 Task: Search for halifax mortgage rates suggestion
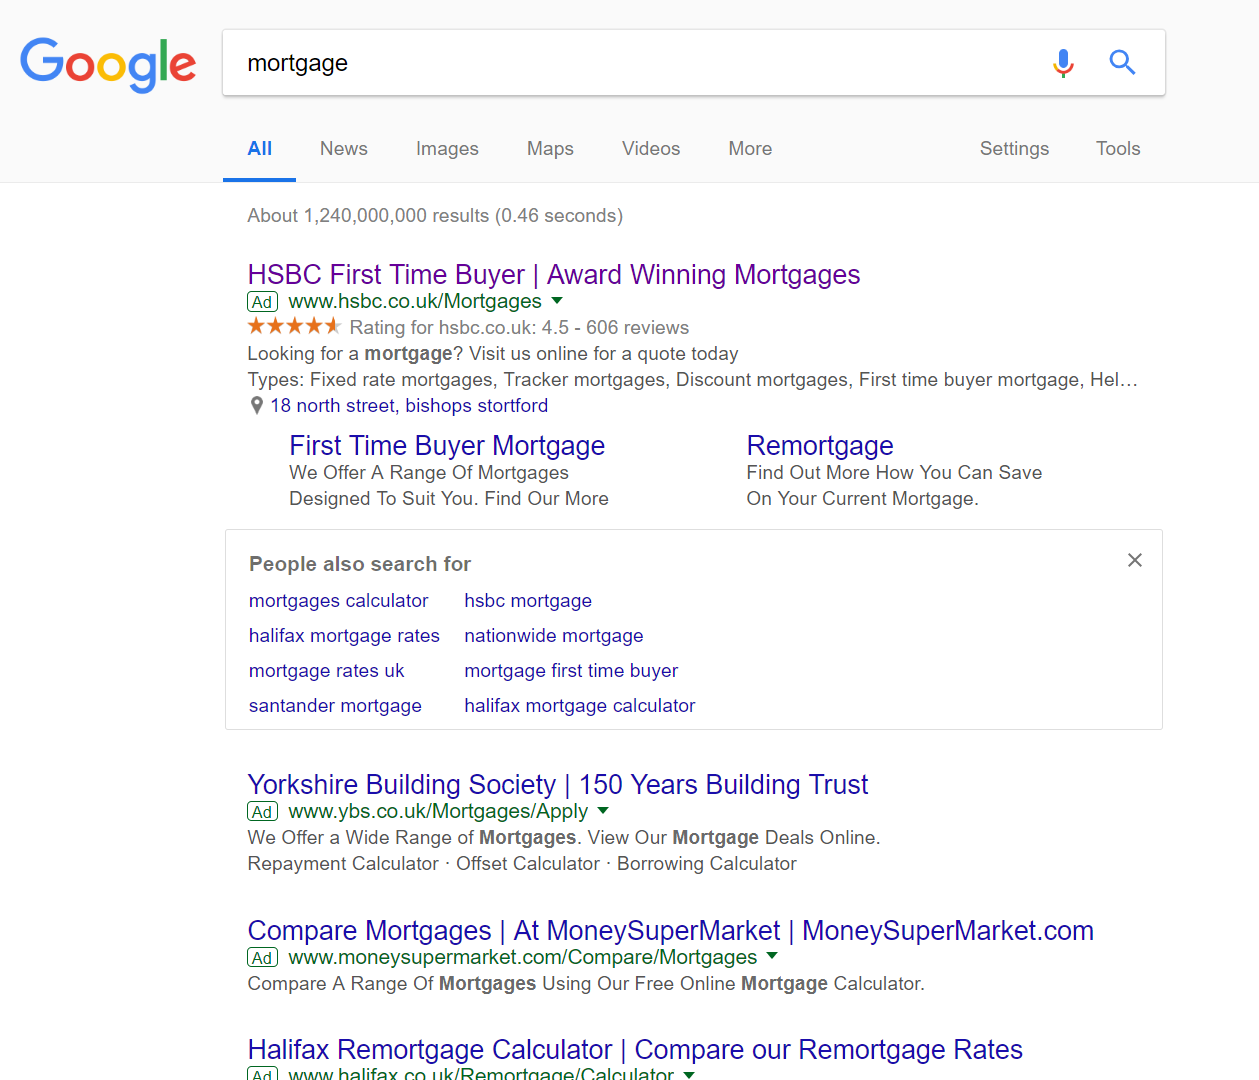(344, 636)
